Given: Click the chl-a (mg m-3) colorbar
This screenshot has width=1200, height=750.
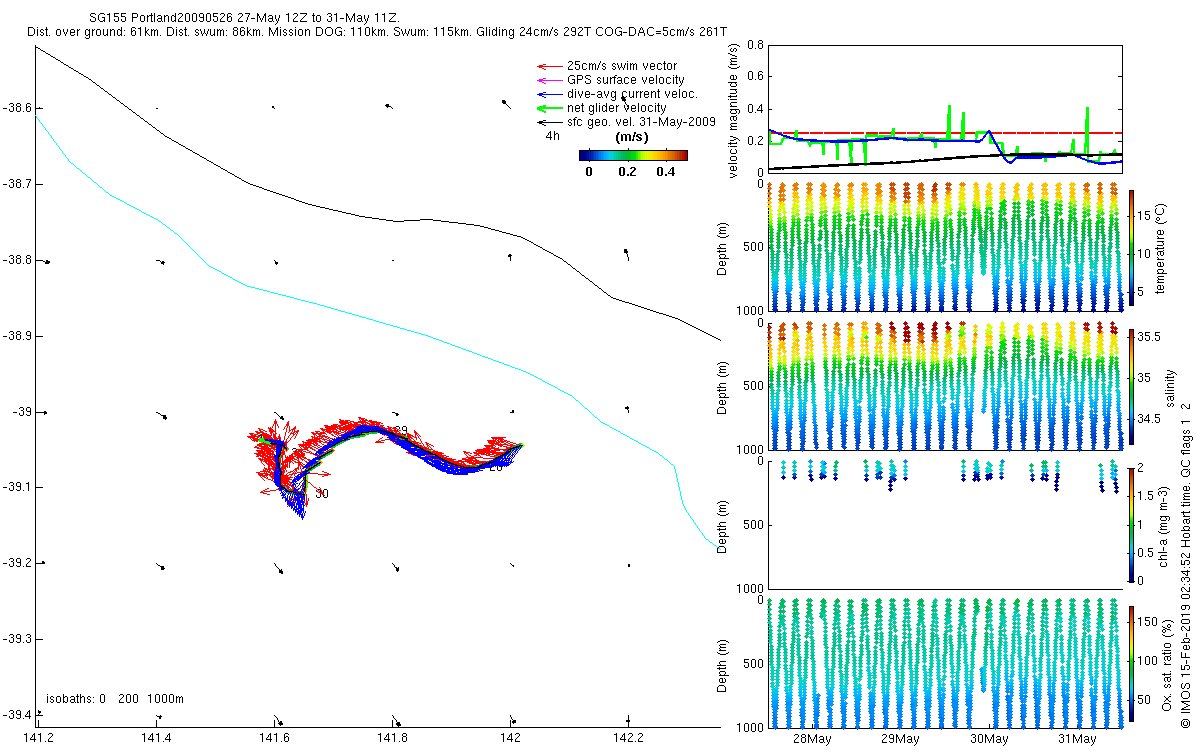Looking at the screenshot, I should point(1132,524).
